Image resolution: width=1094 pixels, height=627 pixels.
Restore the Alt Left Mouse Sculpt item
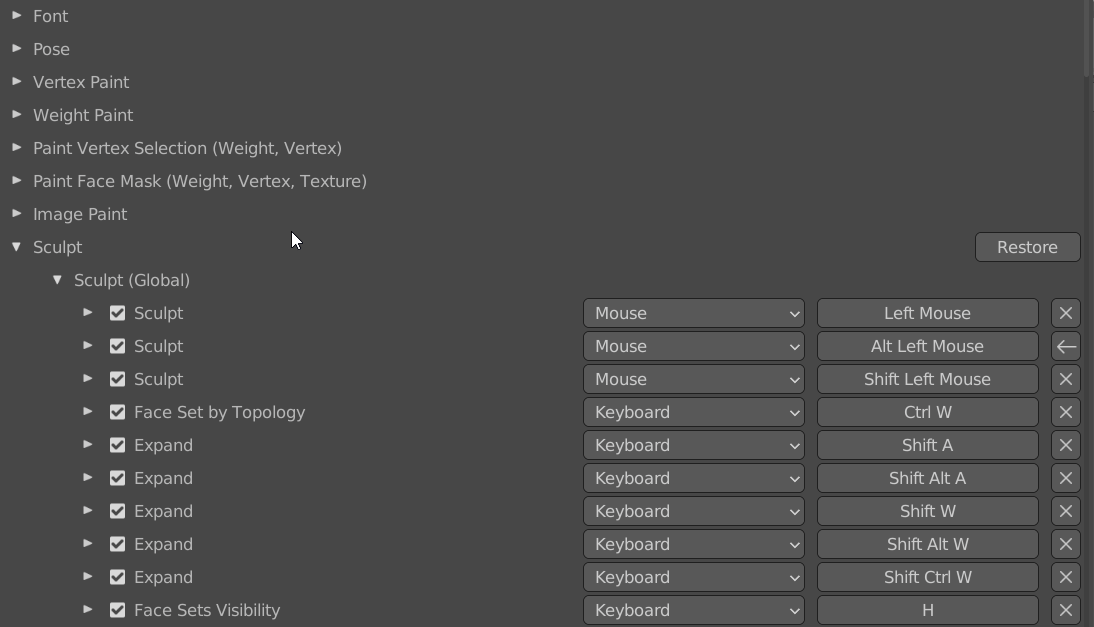click(x=1065, y=346)
